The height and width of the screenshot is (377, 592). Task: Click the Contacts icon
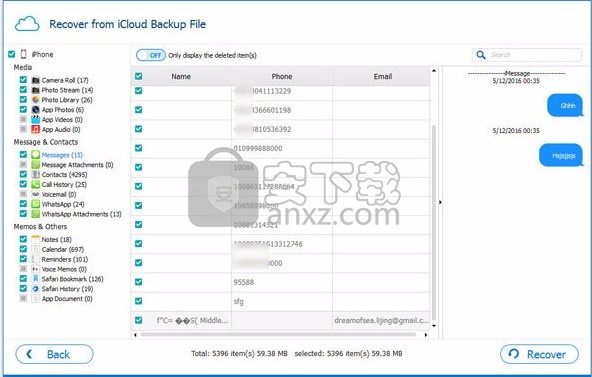(x=35, y=174)
